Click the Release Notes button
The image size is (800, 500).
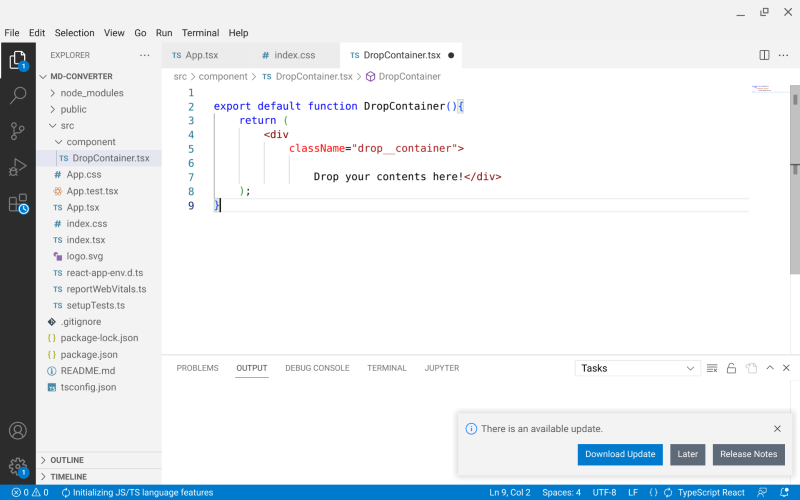point(748,454)
